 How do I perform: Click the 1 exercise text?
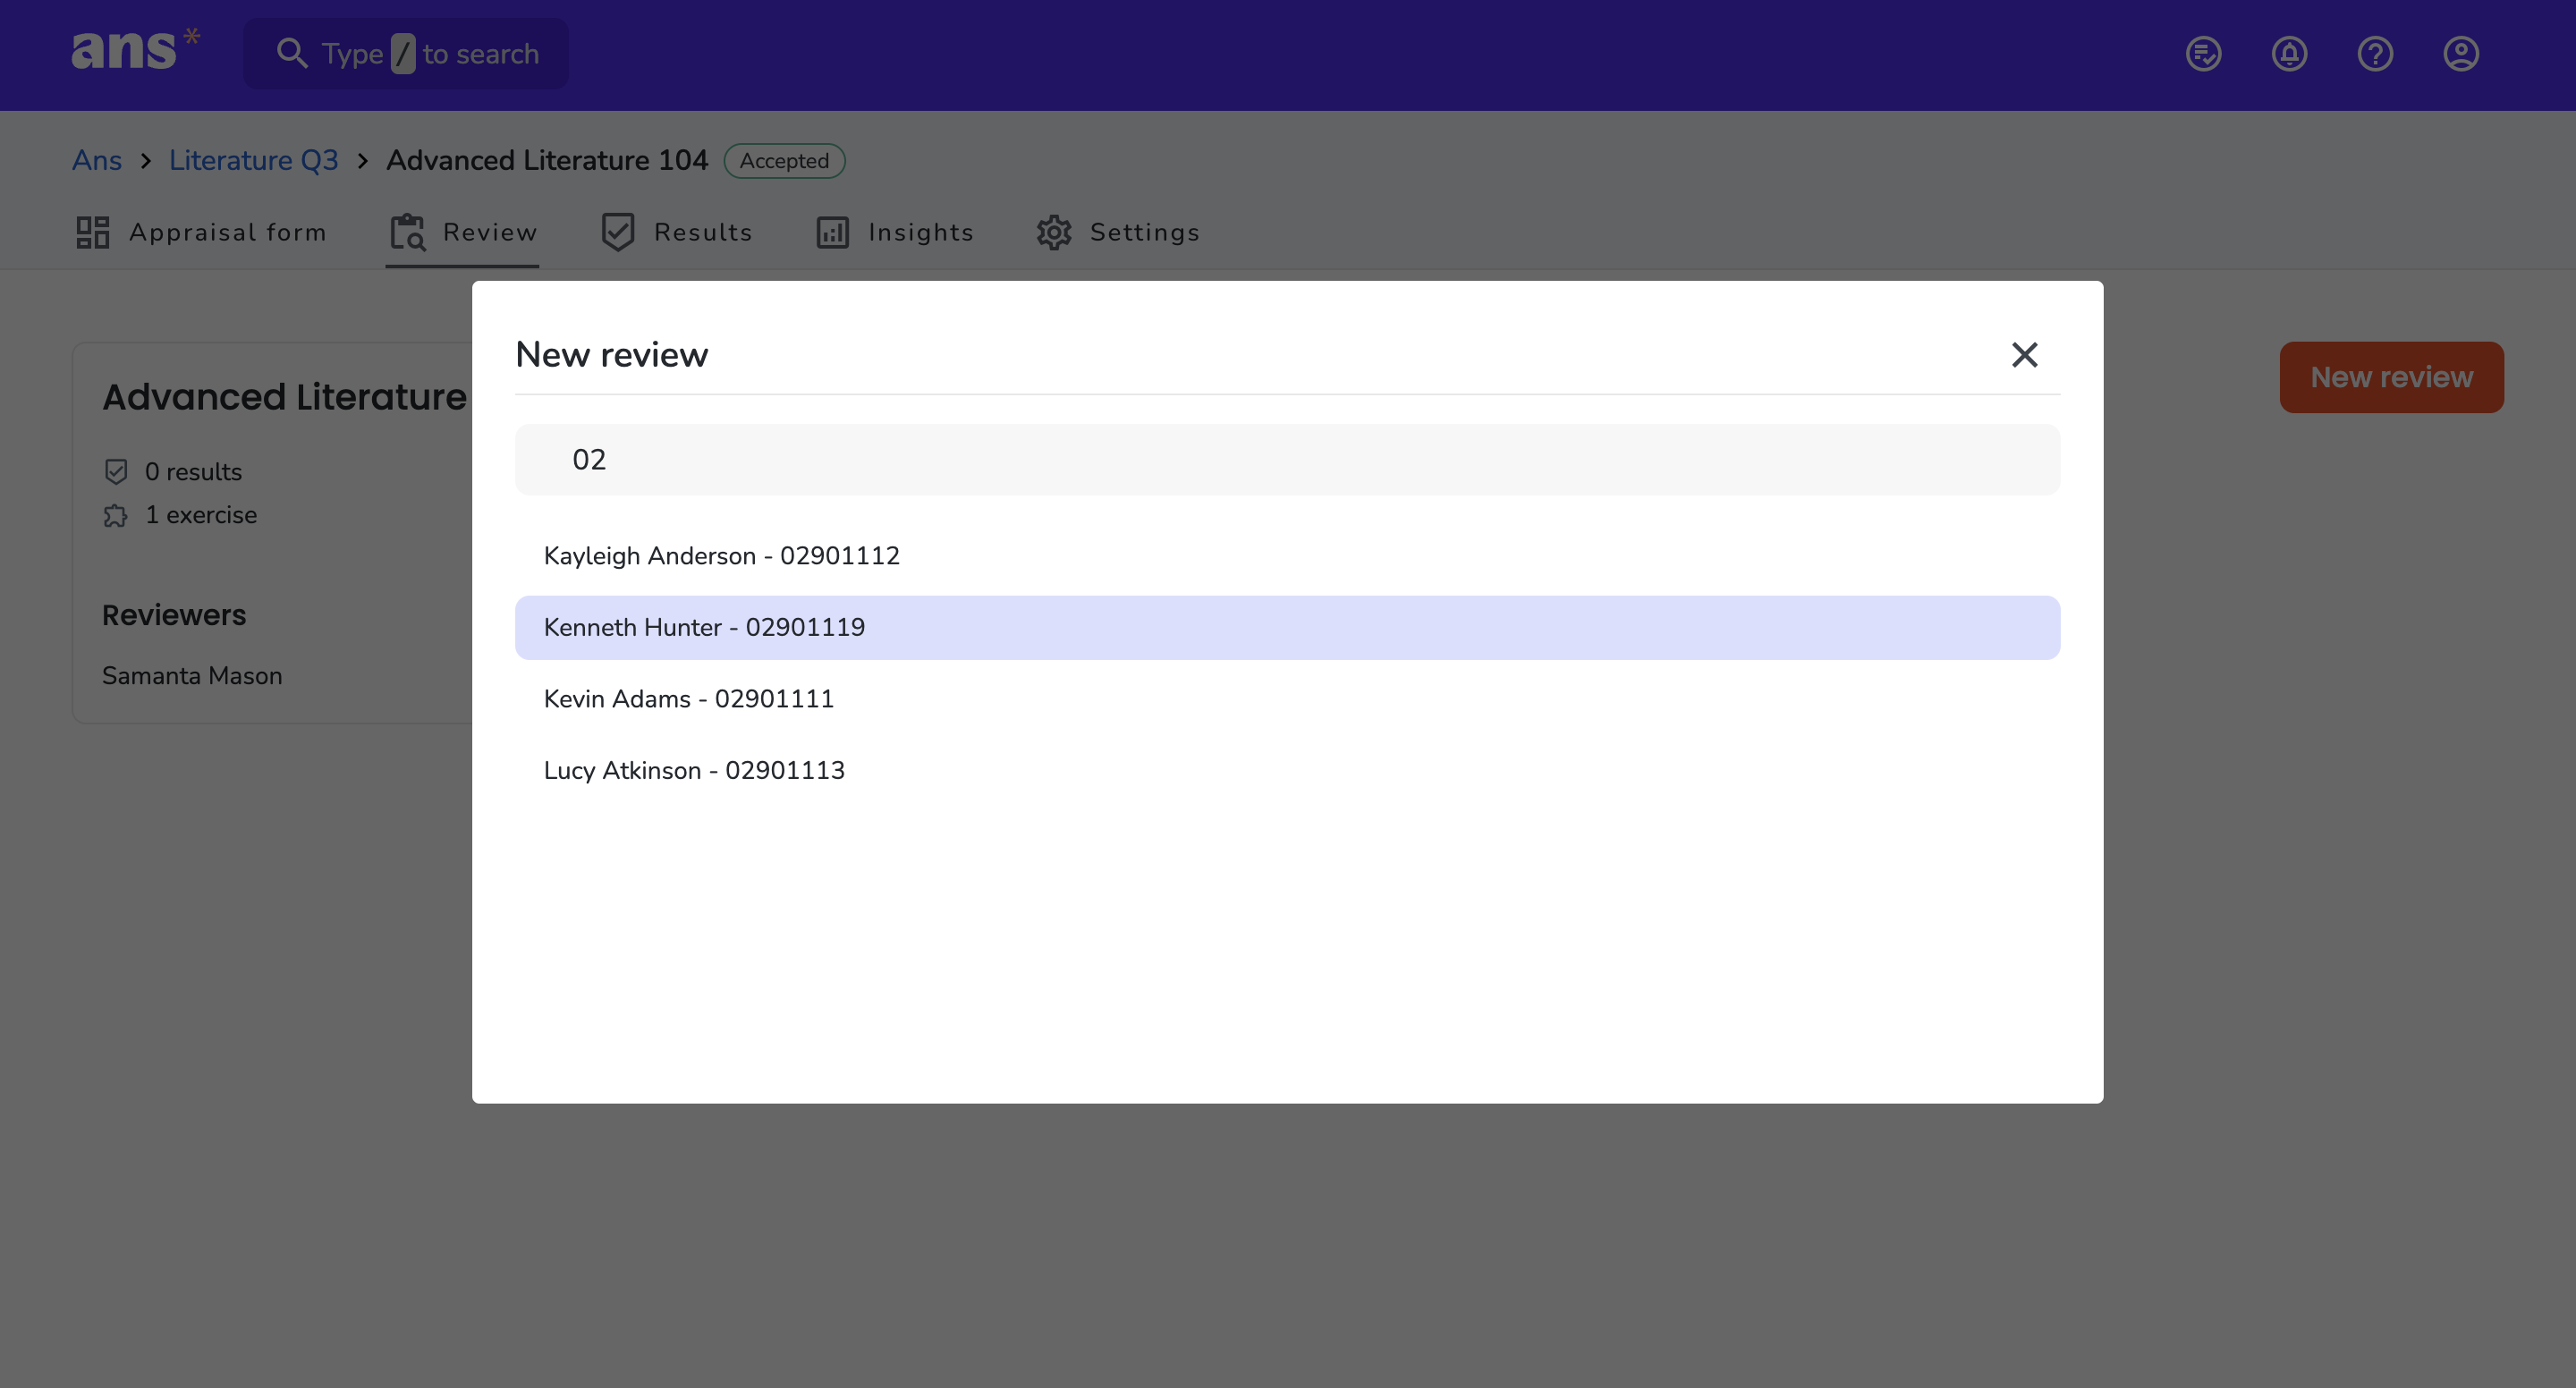201,515
